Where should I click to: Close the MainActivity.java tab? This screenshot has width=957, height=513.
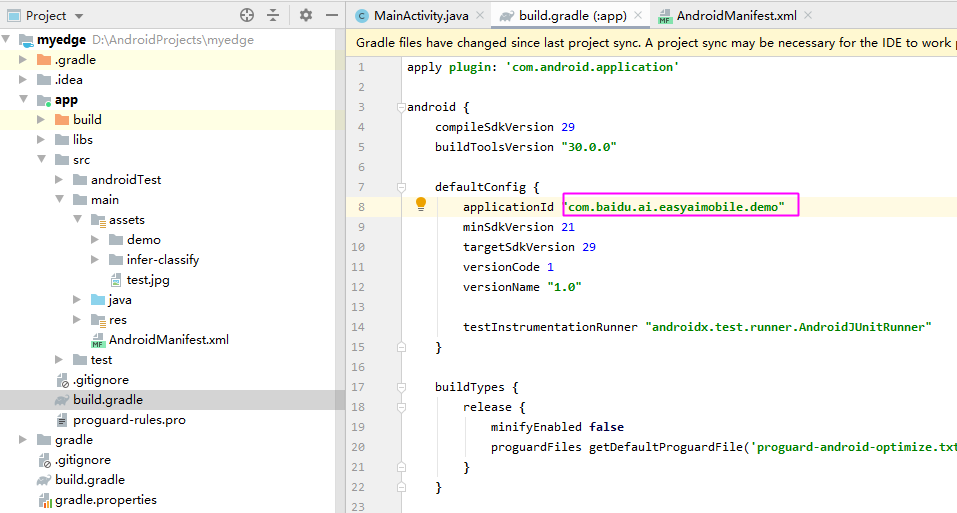pos(480,15)
